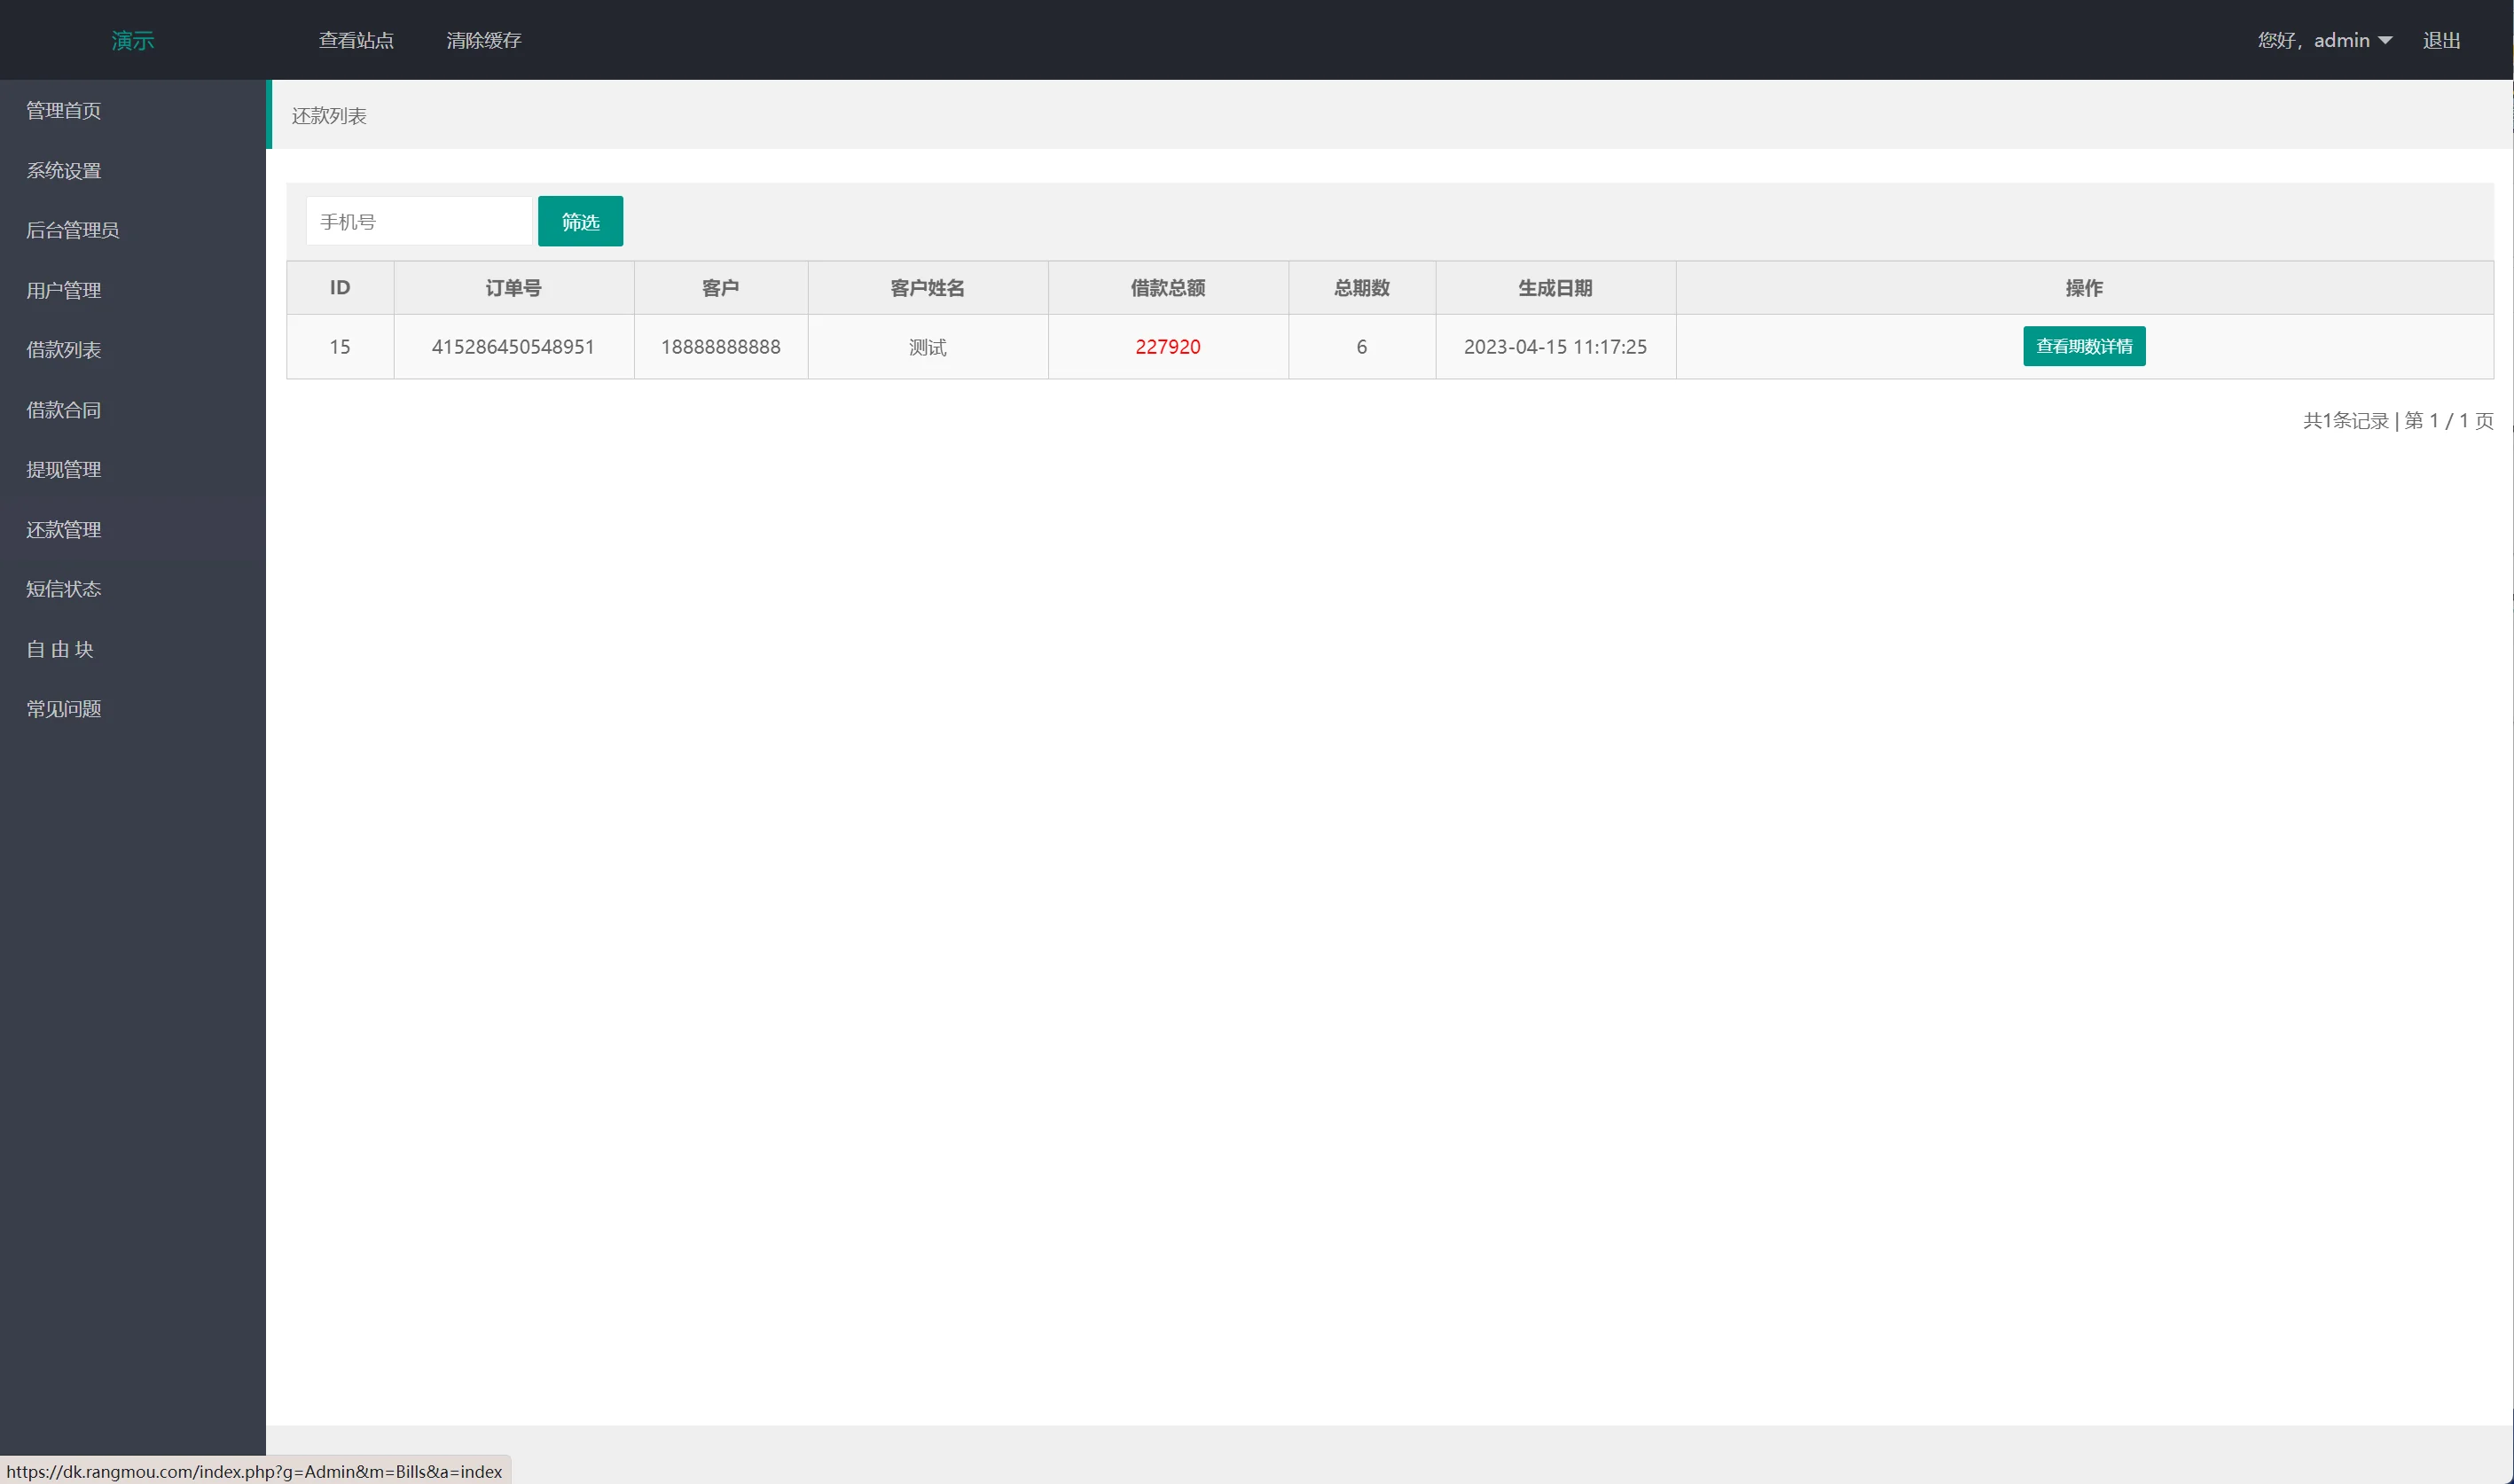This screenshot has height=1484, width=2514.
Task: Select 提现管理 in sidebar
Action: pos(64,470)
